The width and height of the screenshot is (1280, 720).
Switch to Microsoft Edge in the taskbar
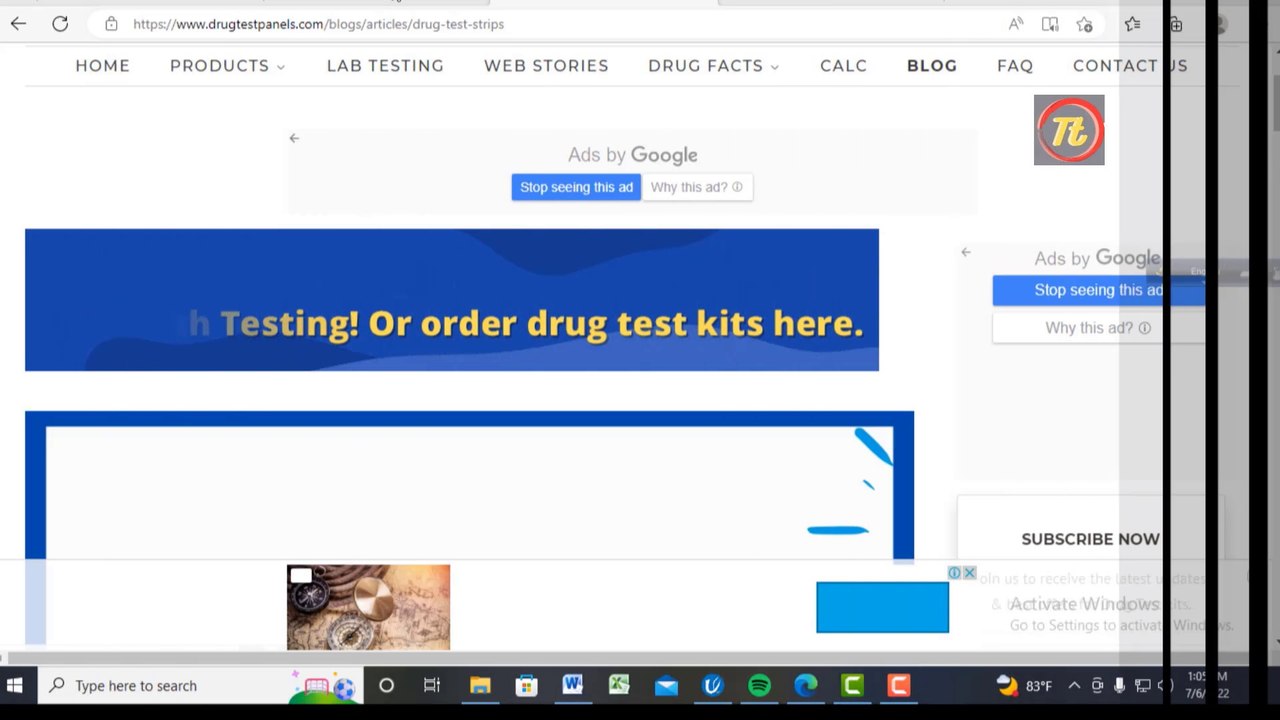[806, 686]
